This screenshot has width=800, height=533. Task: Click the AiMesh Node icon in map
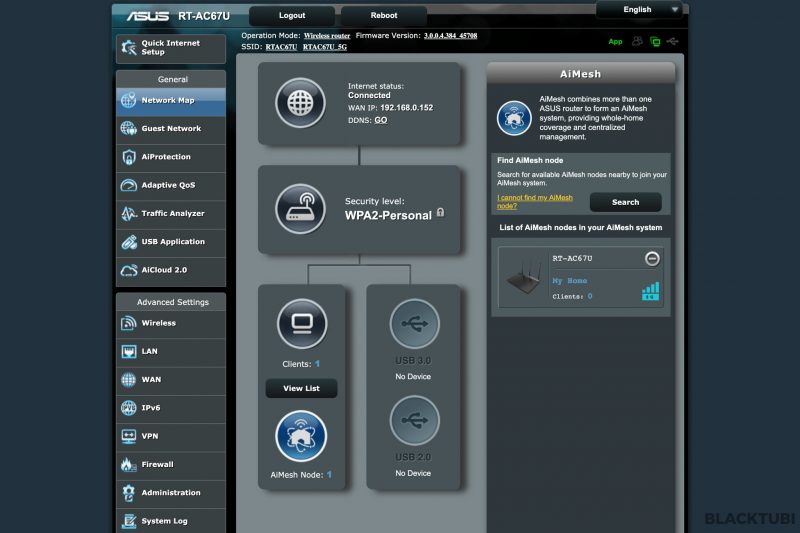301,436
